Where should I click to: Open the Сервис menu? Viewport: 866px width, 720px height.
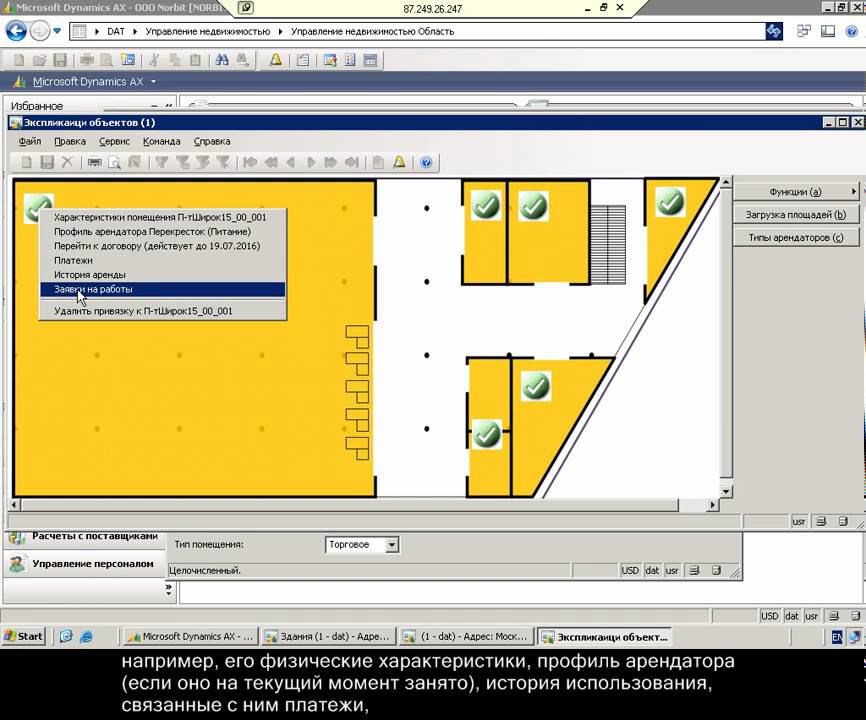[x=114, y=141]
